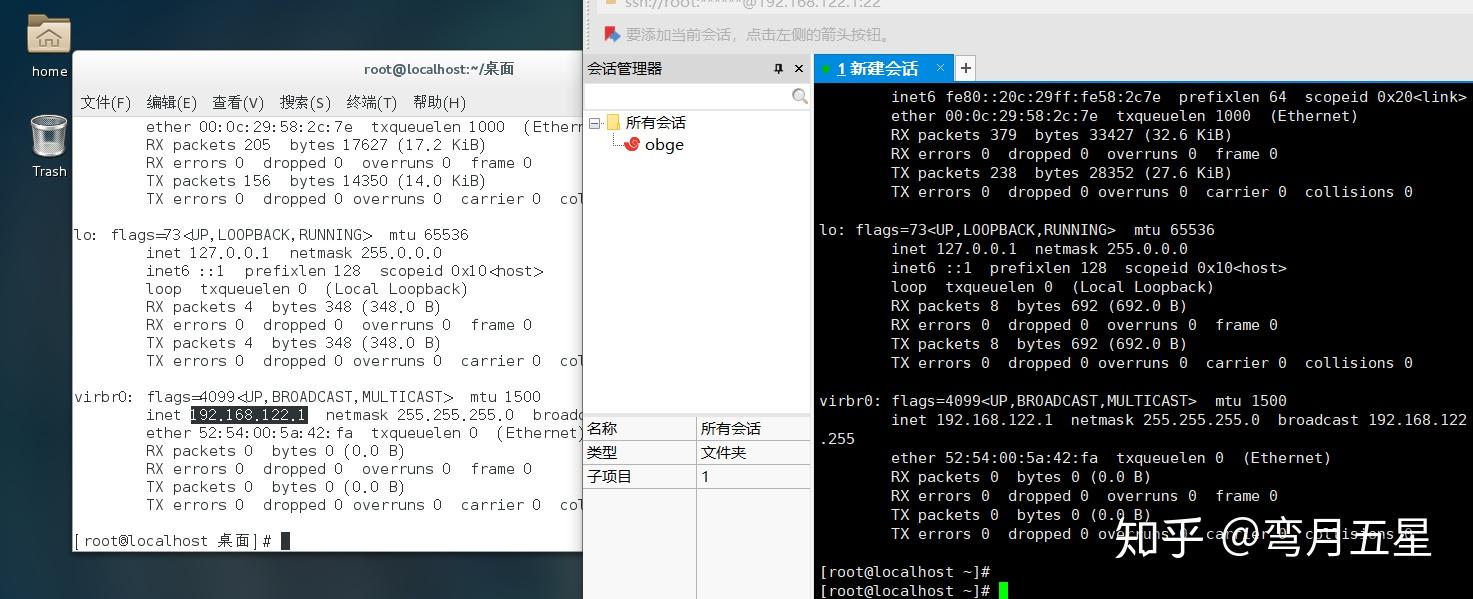This screenshot has width=1473, height=599.
Task: Open the obge session in session manager
Action: (662, 144)
